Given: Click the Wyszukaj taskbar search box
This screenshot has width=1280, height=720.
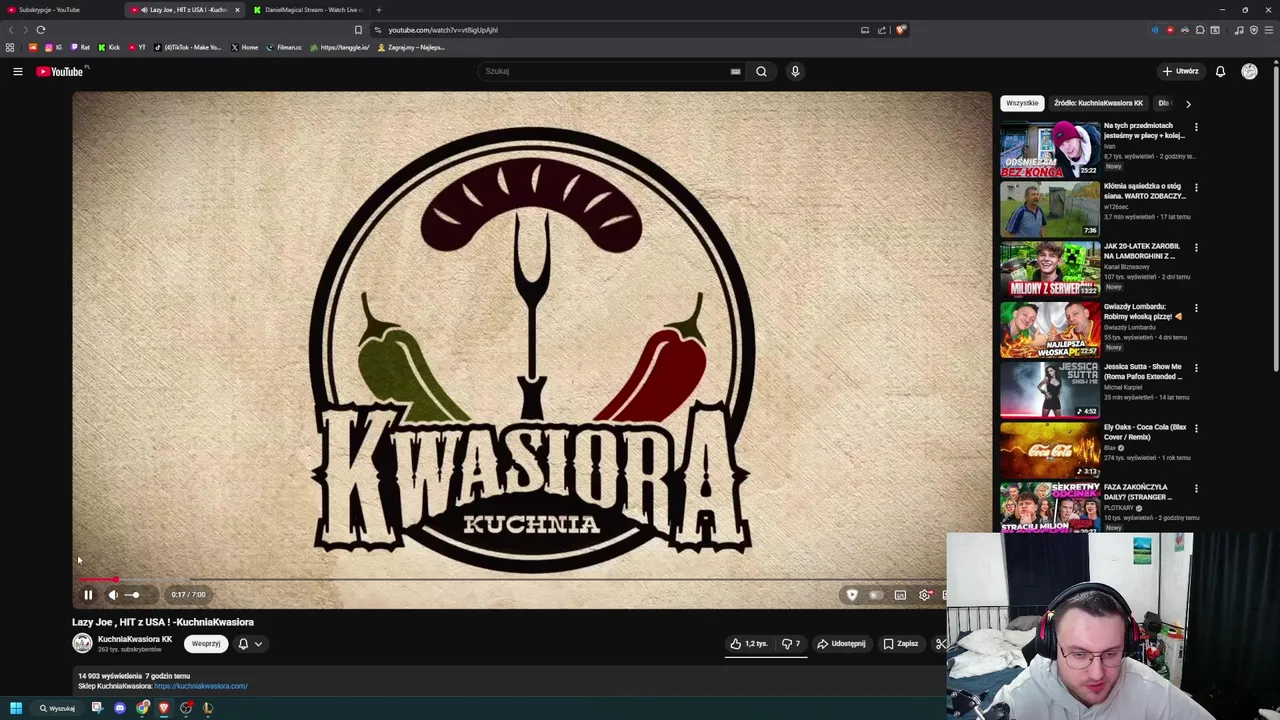Looking at the screenshot, I should coord(58,708).
